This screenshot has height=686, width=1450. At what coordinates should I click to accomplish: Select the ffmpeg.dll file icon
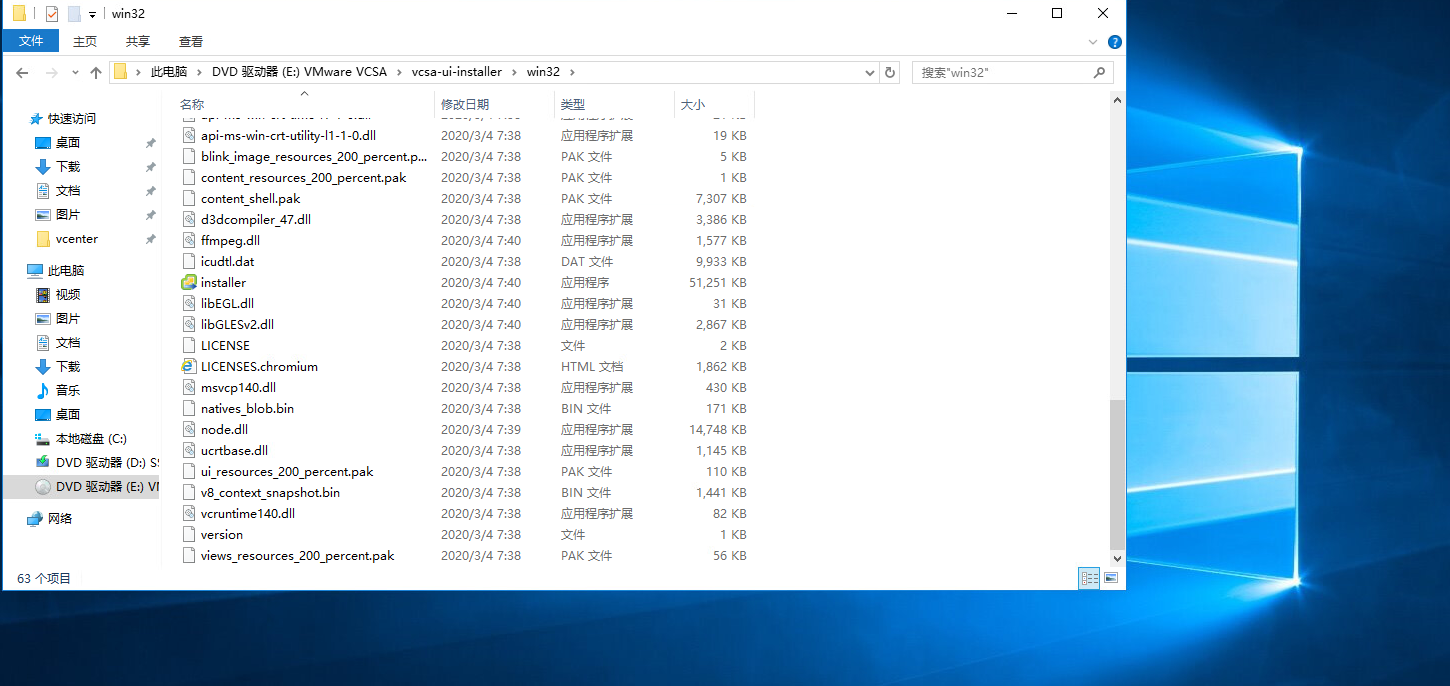[x=189, y=240]
